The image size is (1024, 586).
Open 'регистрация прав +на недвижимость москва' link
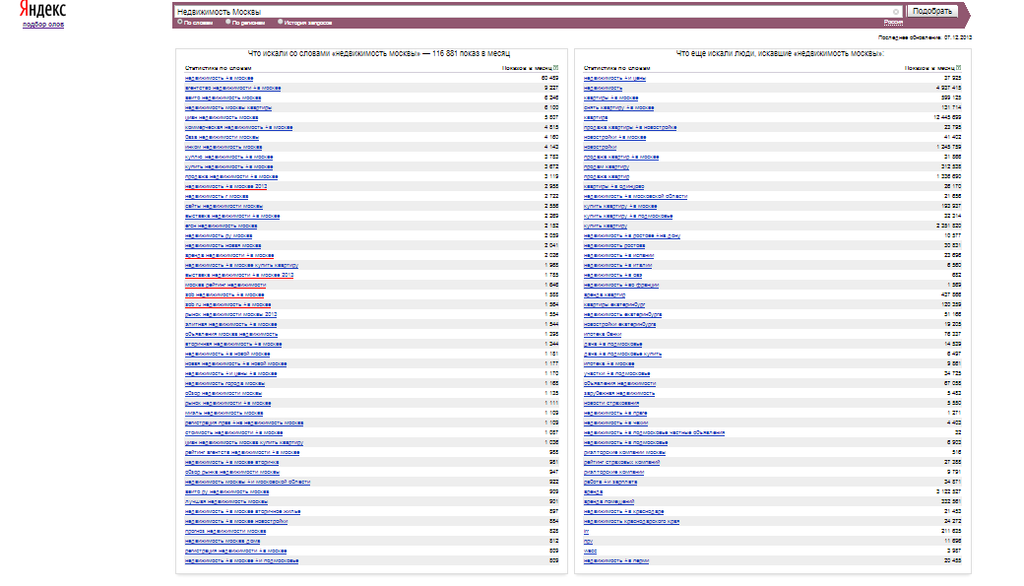(244, 423)
